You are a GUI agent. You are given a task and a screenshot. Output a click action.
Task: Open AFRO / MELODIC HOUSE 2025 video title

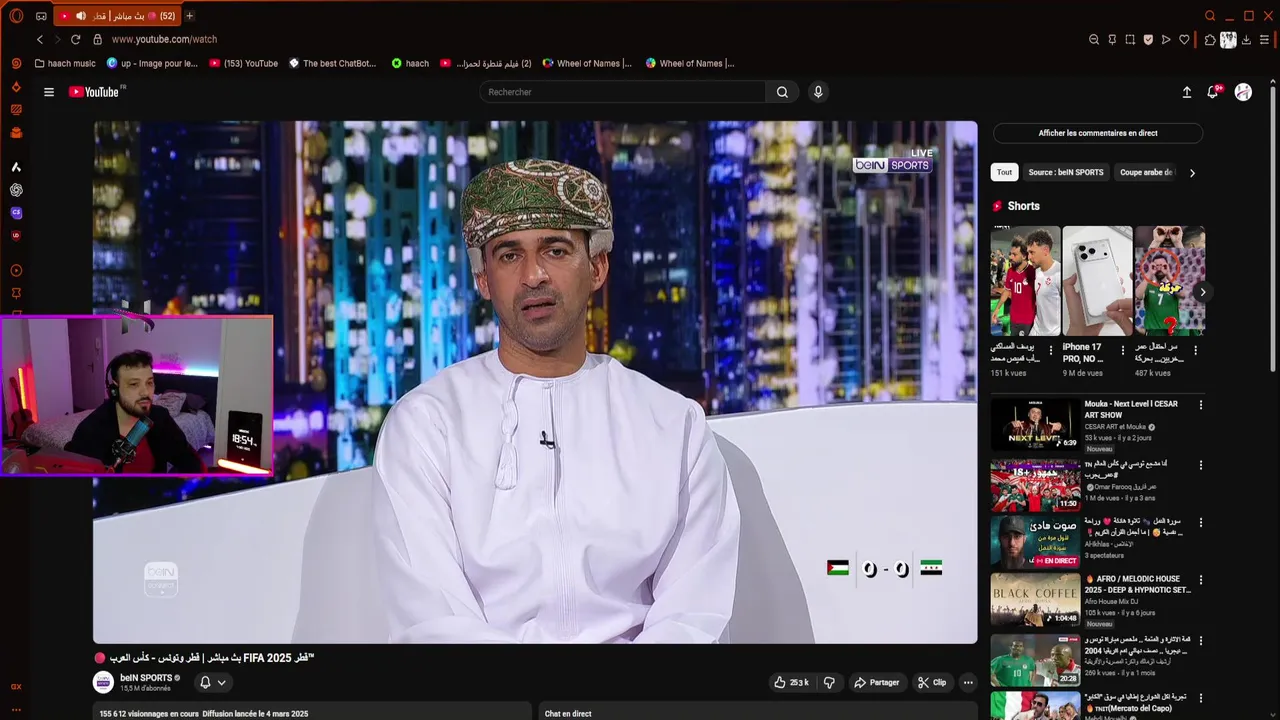[1137, 584]
